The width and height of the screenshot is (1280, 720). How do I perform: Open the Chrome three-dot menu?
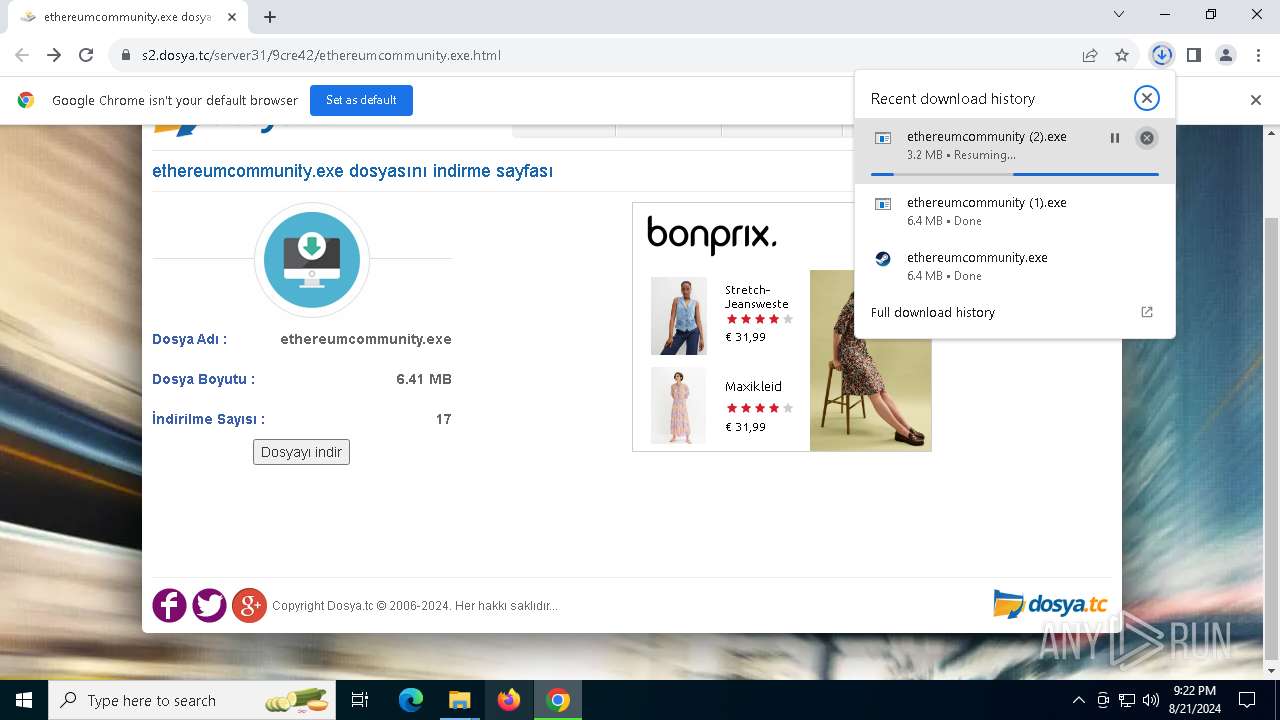[1258, 55]
